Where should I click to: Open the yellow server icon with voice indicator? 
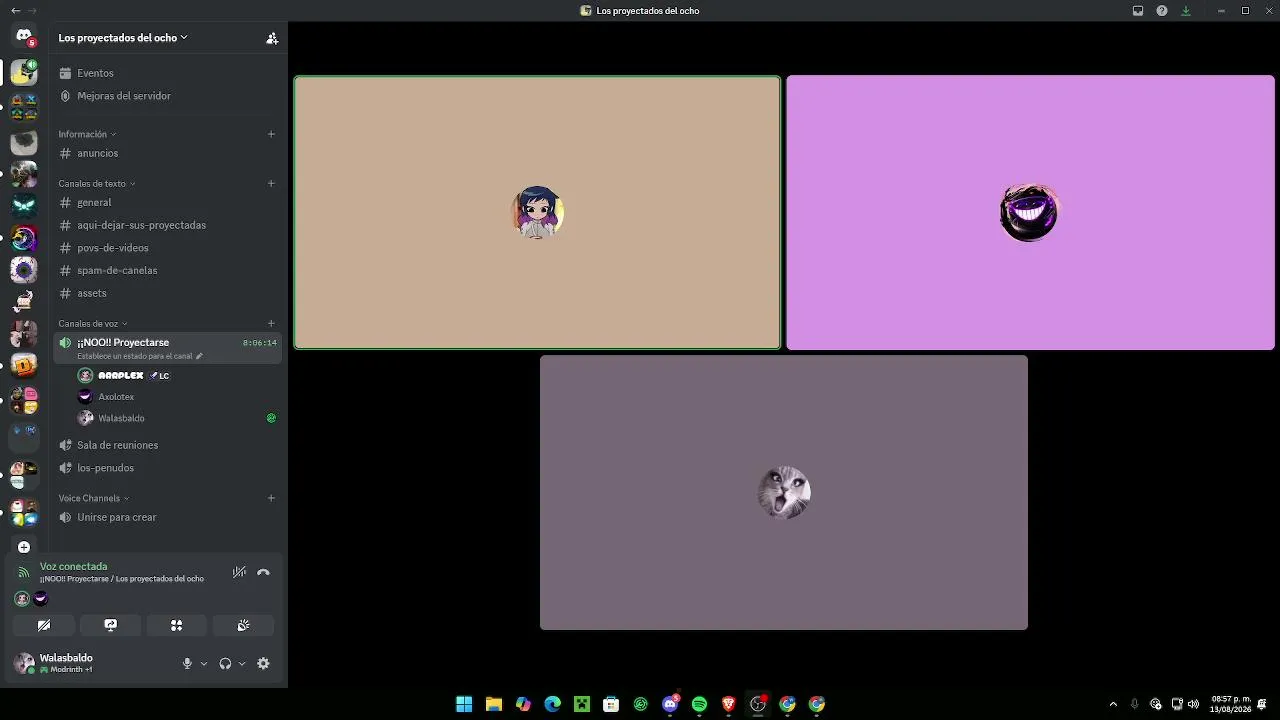(x=24, y=72)
